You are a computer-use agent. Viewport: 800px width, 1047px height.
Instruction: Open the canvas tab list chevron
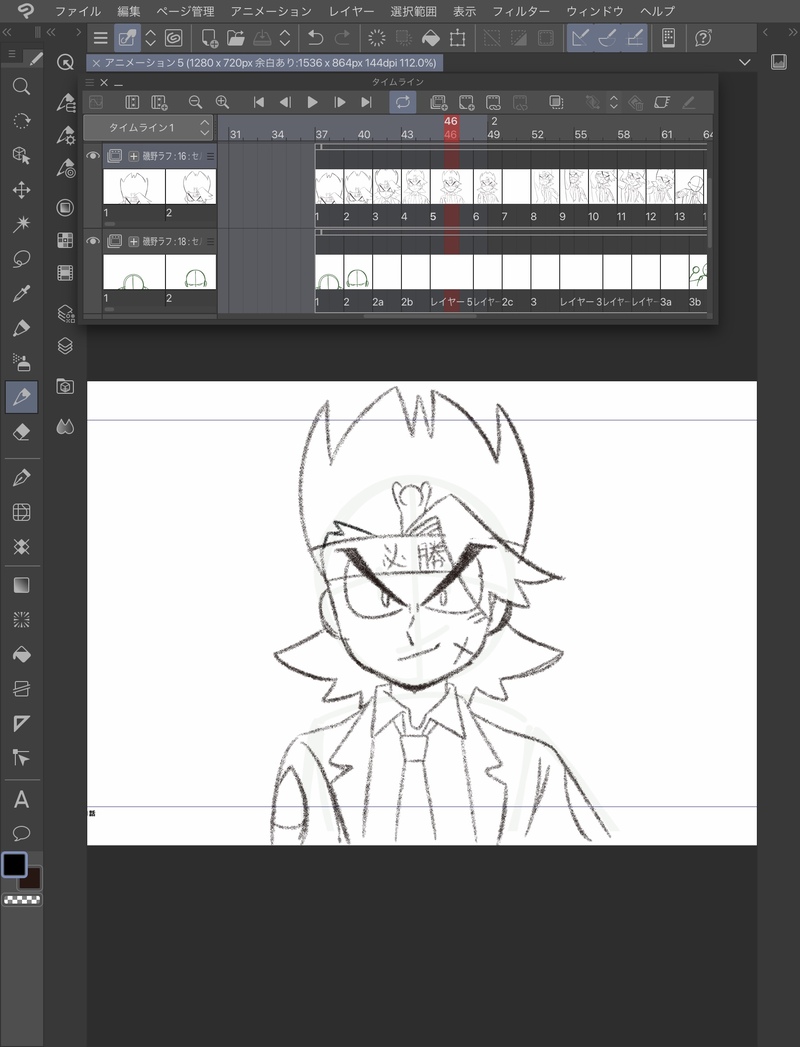[745, 62]
